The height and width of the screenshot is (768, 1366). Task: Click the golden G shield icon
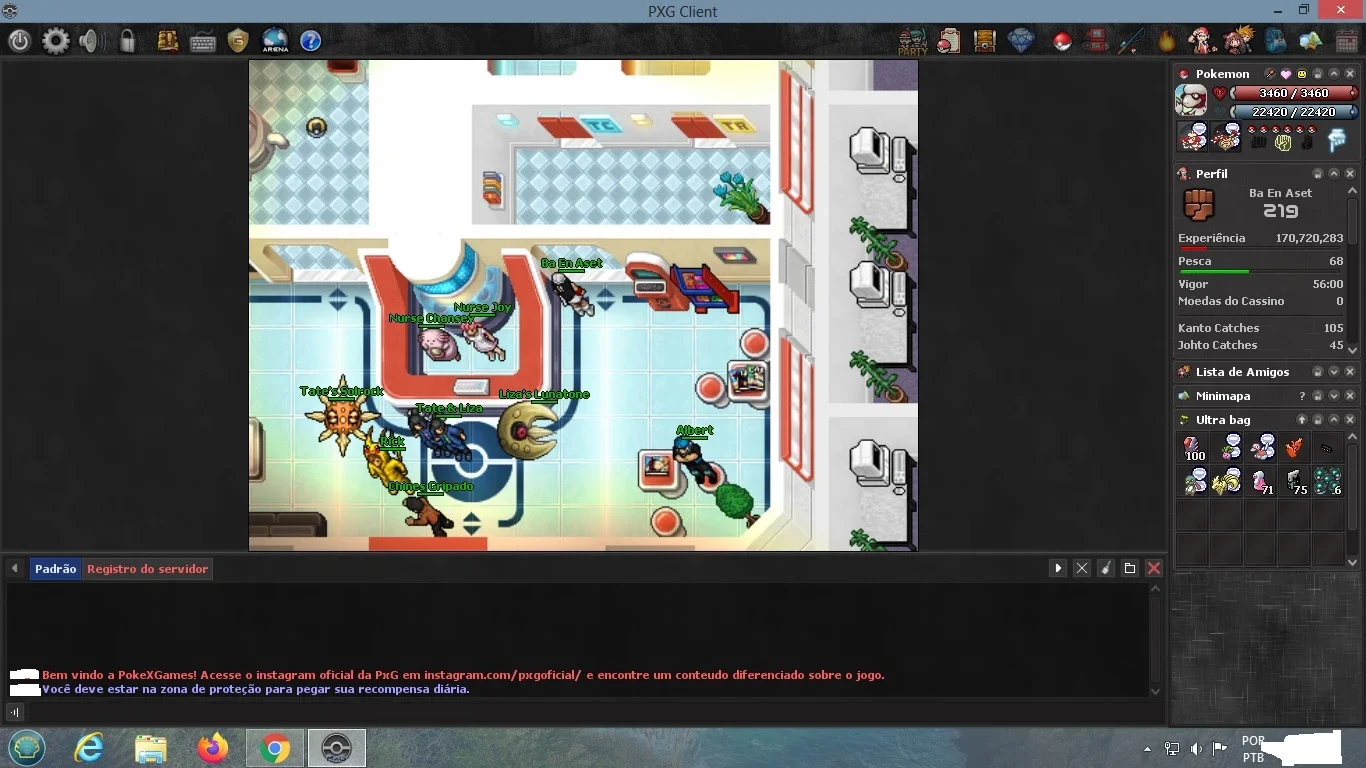(238, 41)
